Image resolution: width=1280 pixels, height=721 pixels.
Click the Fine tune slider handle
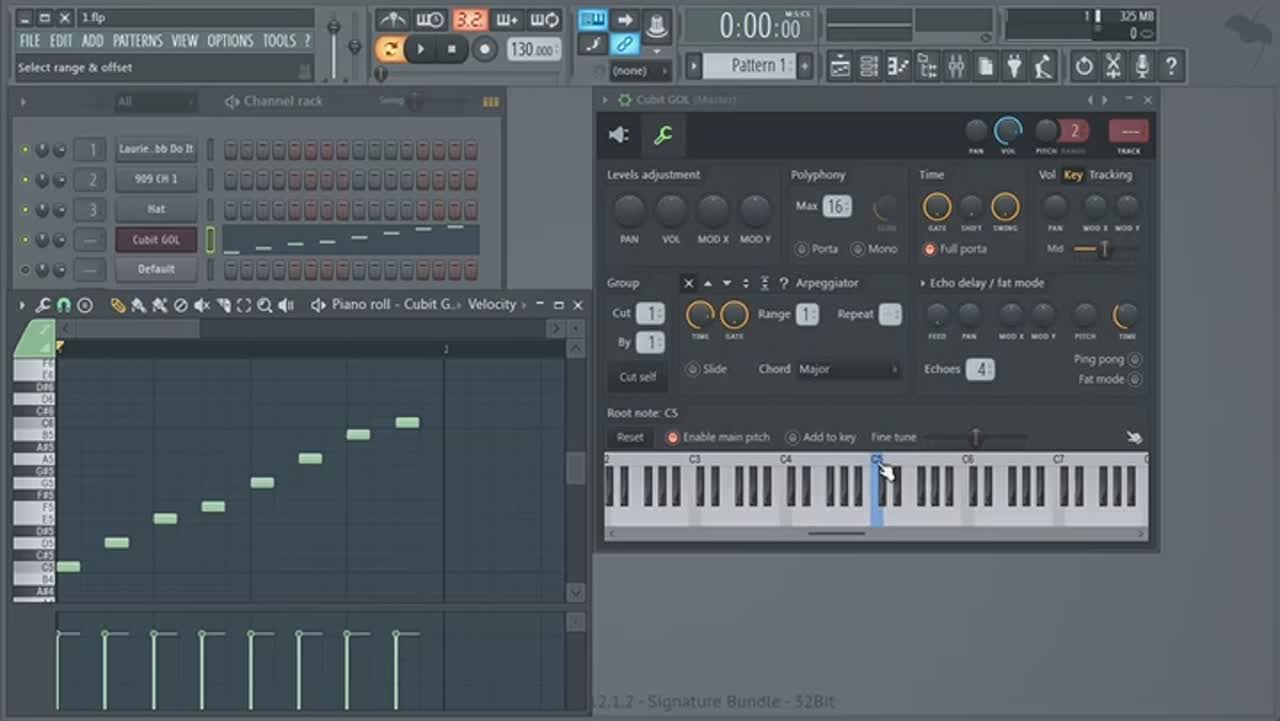click(x=975, y=438)
